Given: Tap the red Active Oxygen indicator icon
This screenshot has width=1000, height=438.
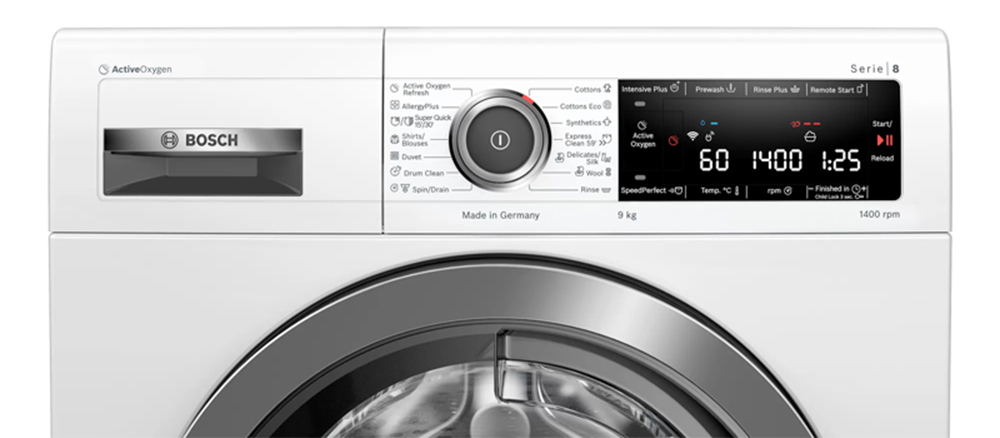Looking at the screenshot, I should [x=673, y=140].
